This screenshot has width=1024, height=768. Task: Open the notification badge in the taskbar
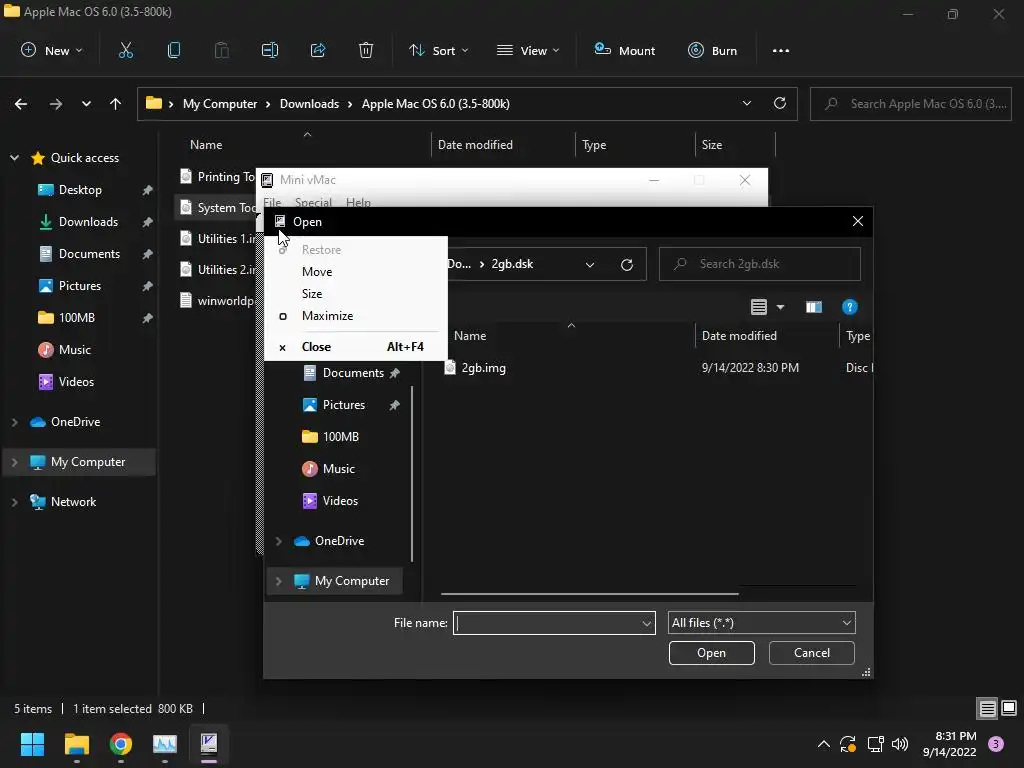point(996,744)
